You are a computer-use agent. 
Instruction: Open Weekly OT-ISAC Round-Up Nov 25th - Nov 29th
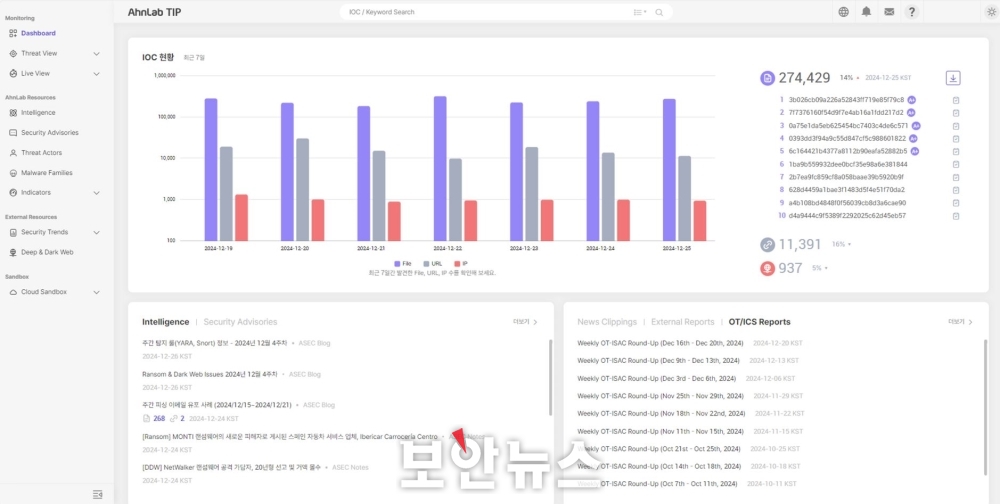660,396
